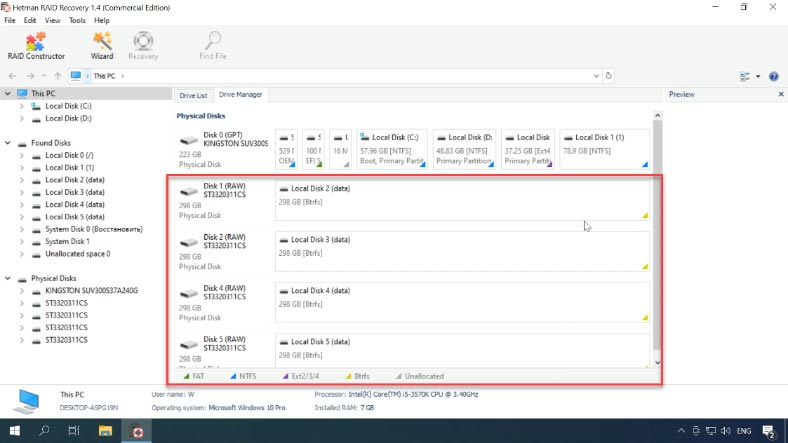Select Disk 5 (RAW) drive icon
The width and height of the screenshot is (788, 443).
point(189,344)
